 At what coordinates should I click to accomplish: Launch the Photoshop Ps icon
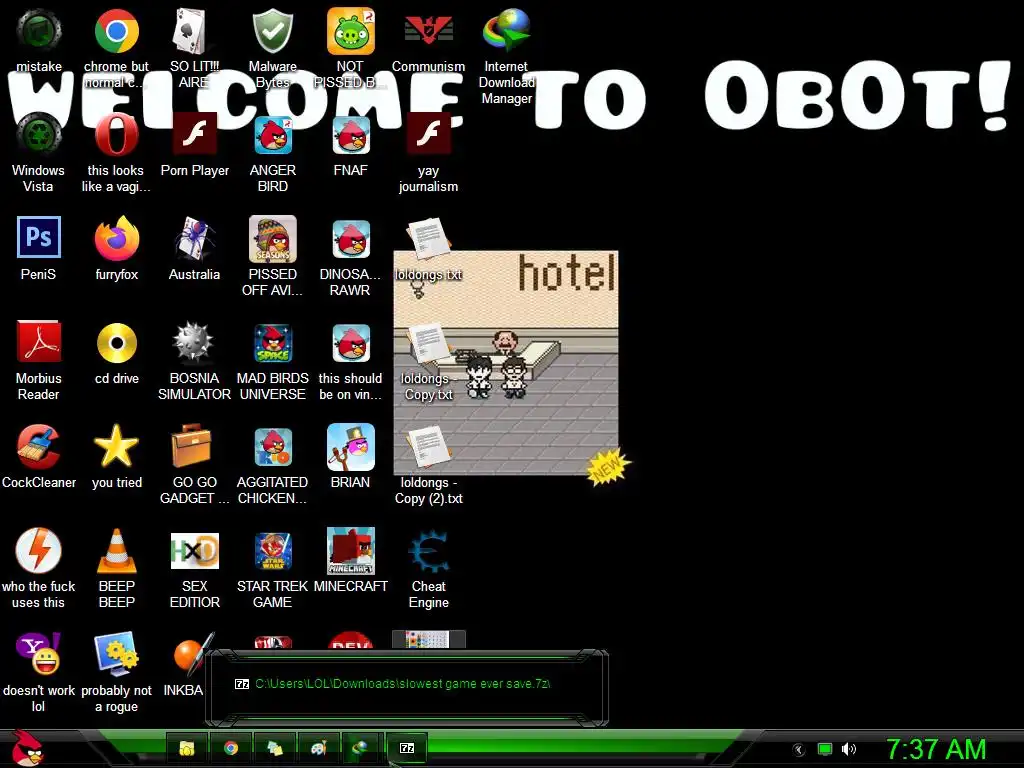click(39, 237)
